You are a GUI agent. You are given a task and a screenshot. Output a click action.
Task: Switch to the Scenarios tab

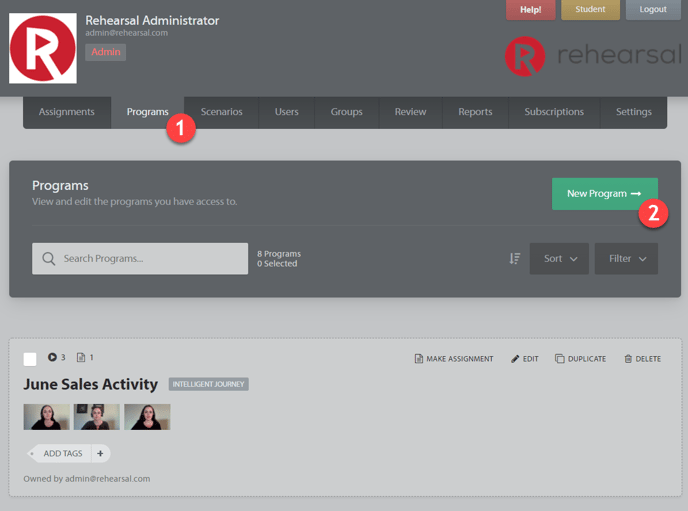point(221,112)
